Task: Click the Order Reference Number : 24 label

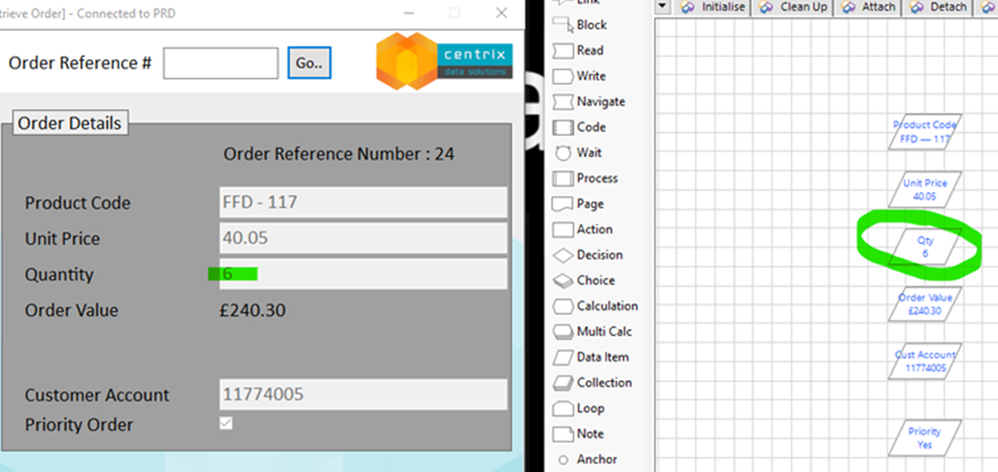Action: (339, 154)
